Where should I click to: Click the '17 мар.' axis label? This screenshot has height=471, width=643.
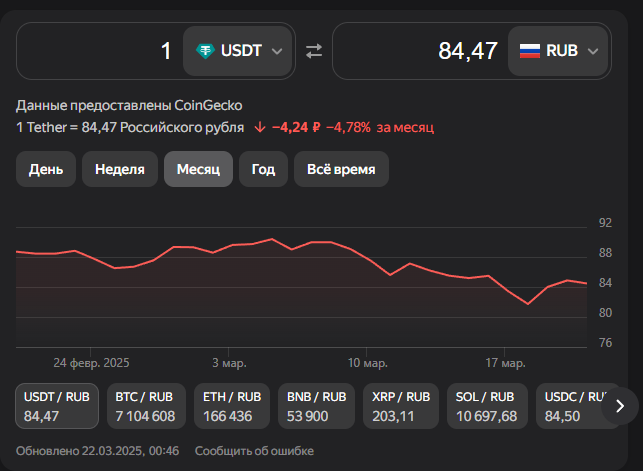pos(505,363)
